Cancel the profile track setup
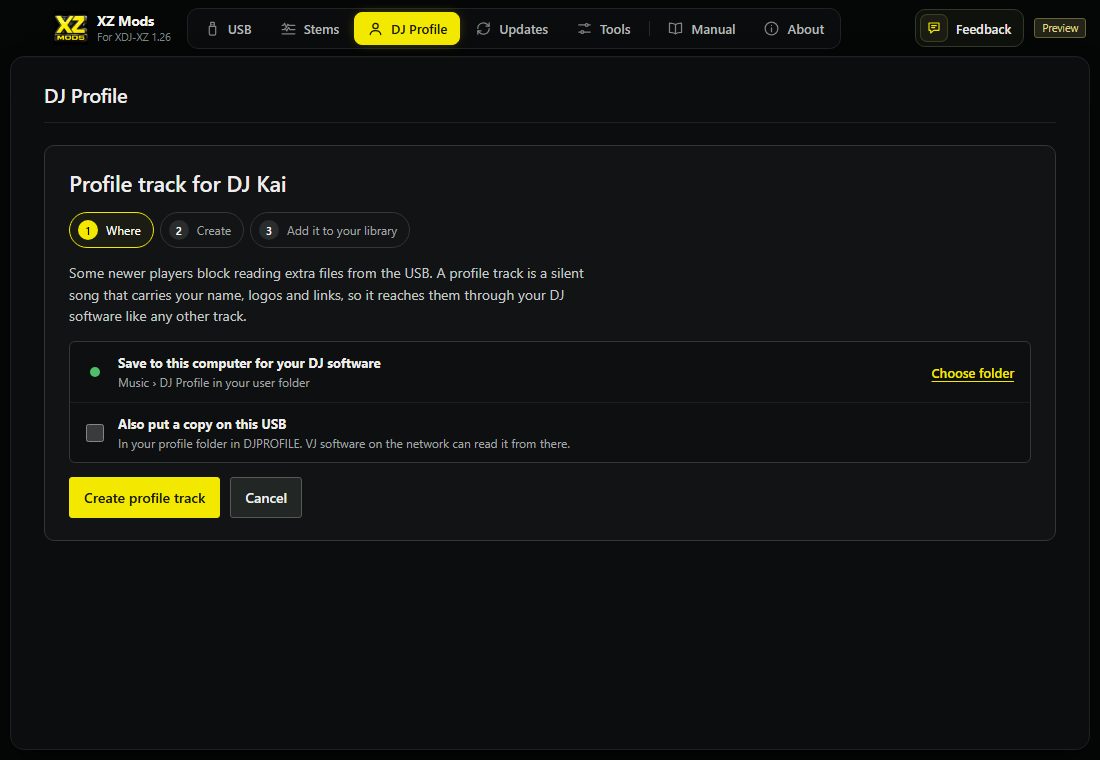1100x760 pixels. [x=266, y=498]
